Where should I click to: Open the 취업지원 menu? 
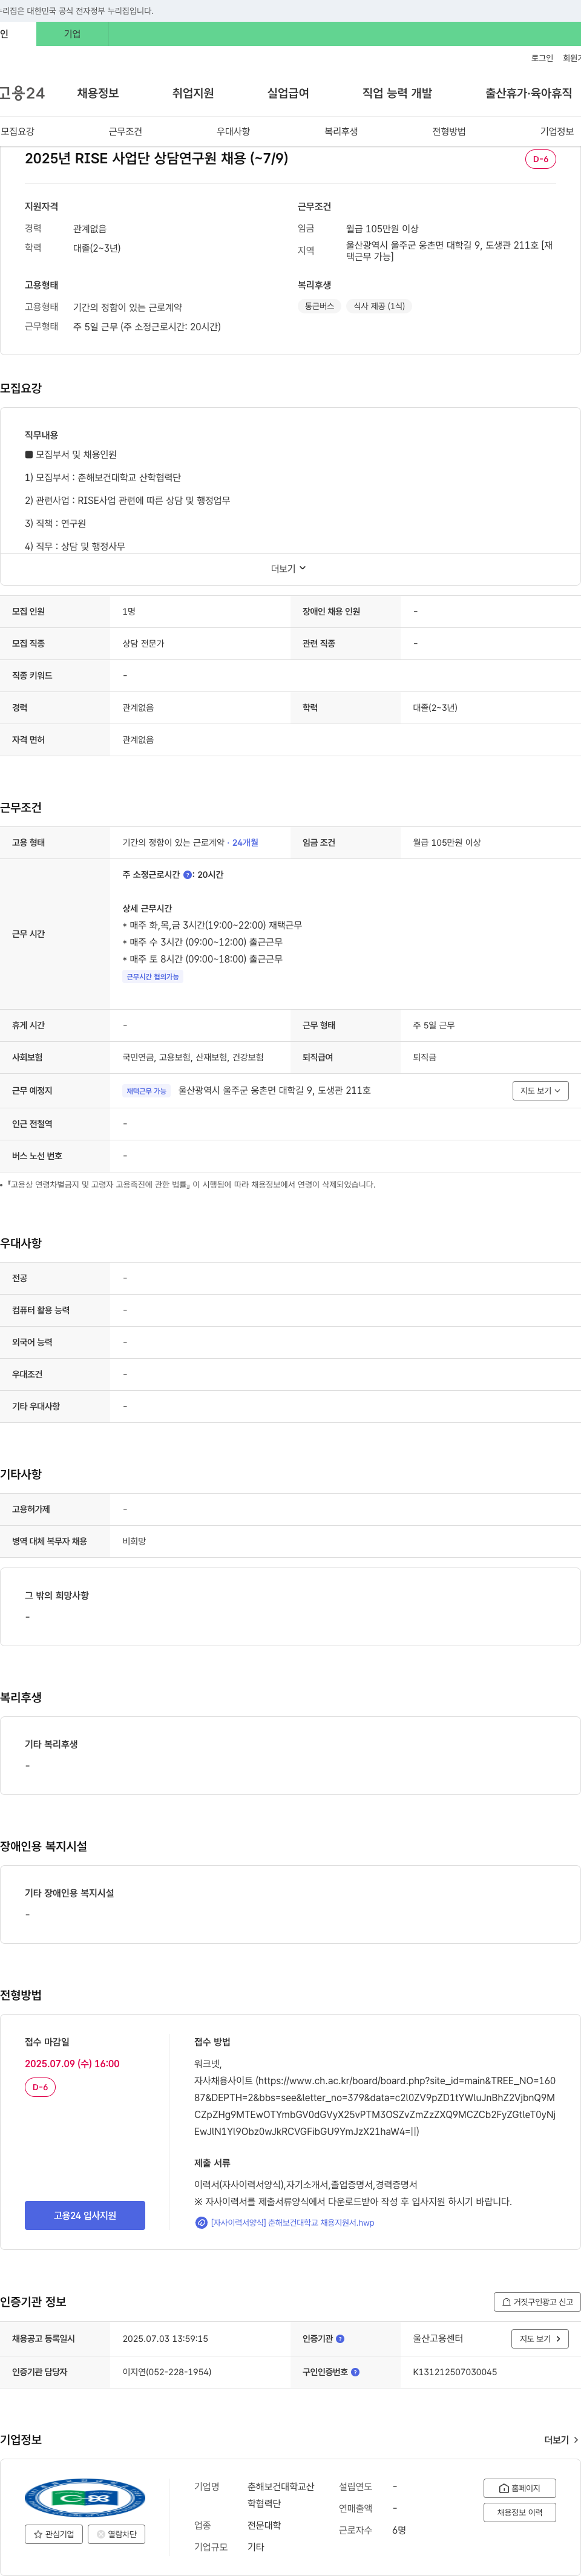coord(193,93)
